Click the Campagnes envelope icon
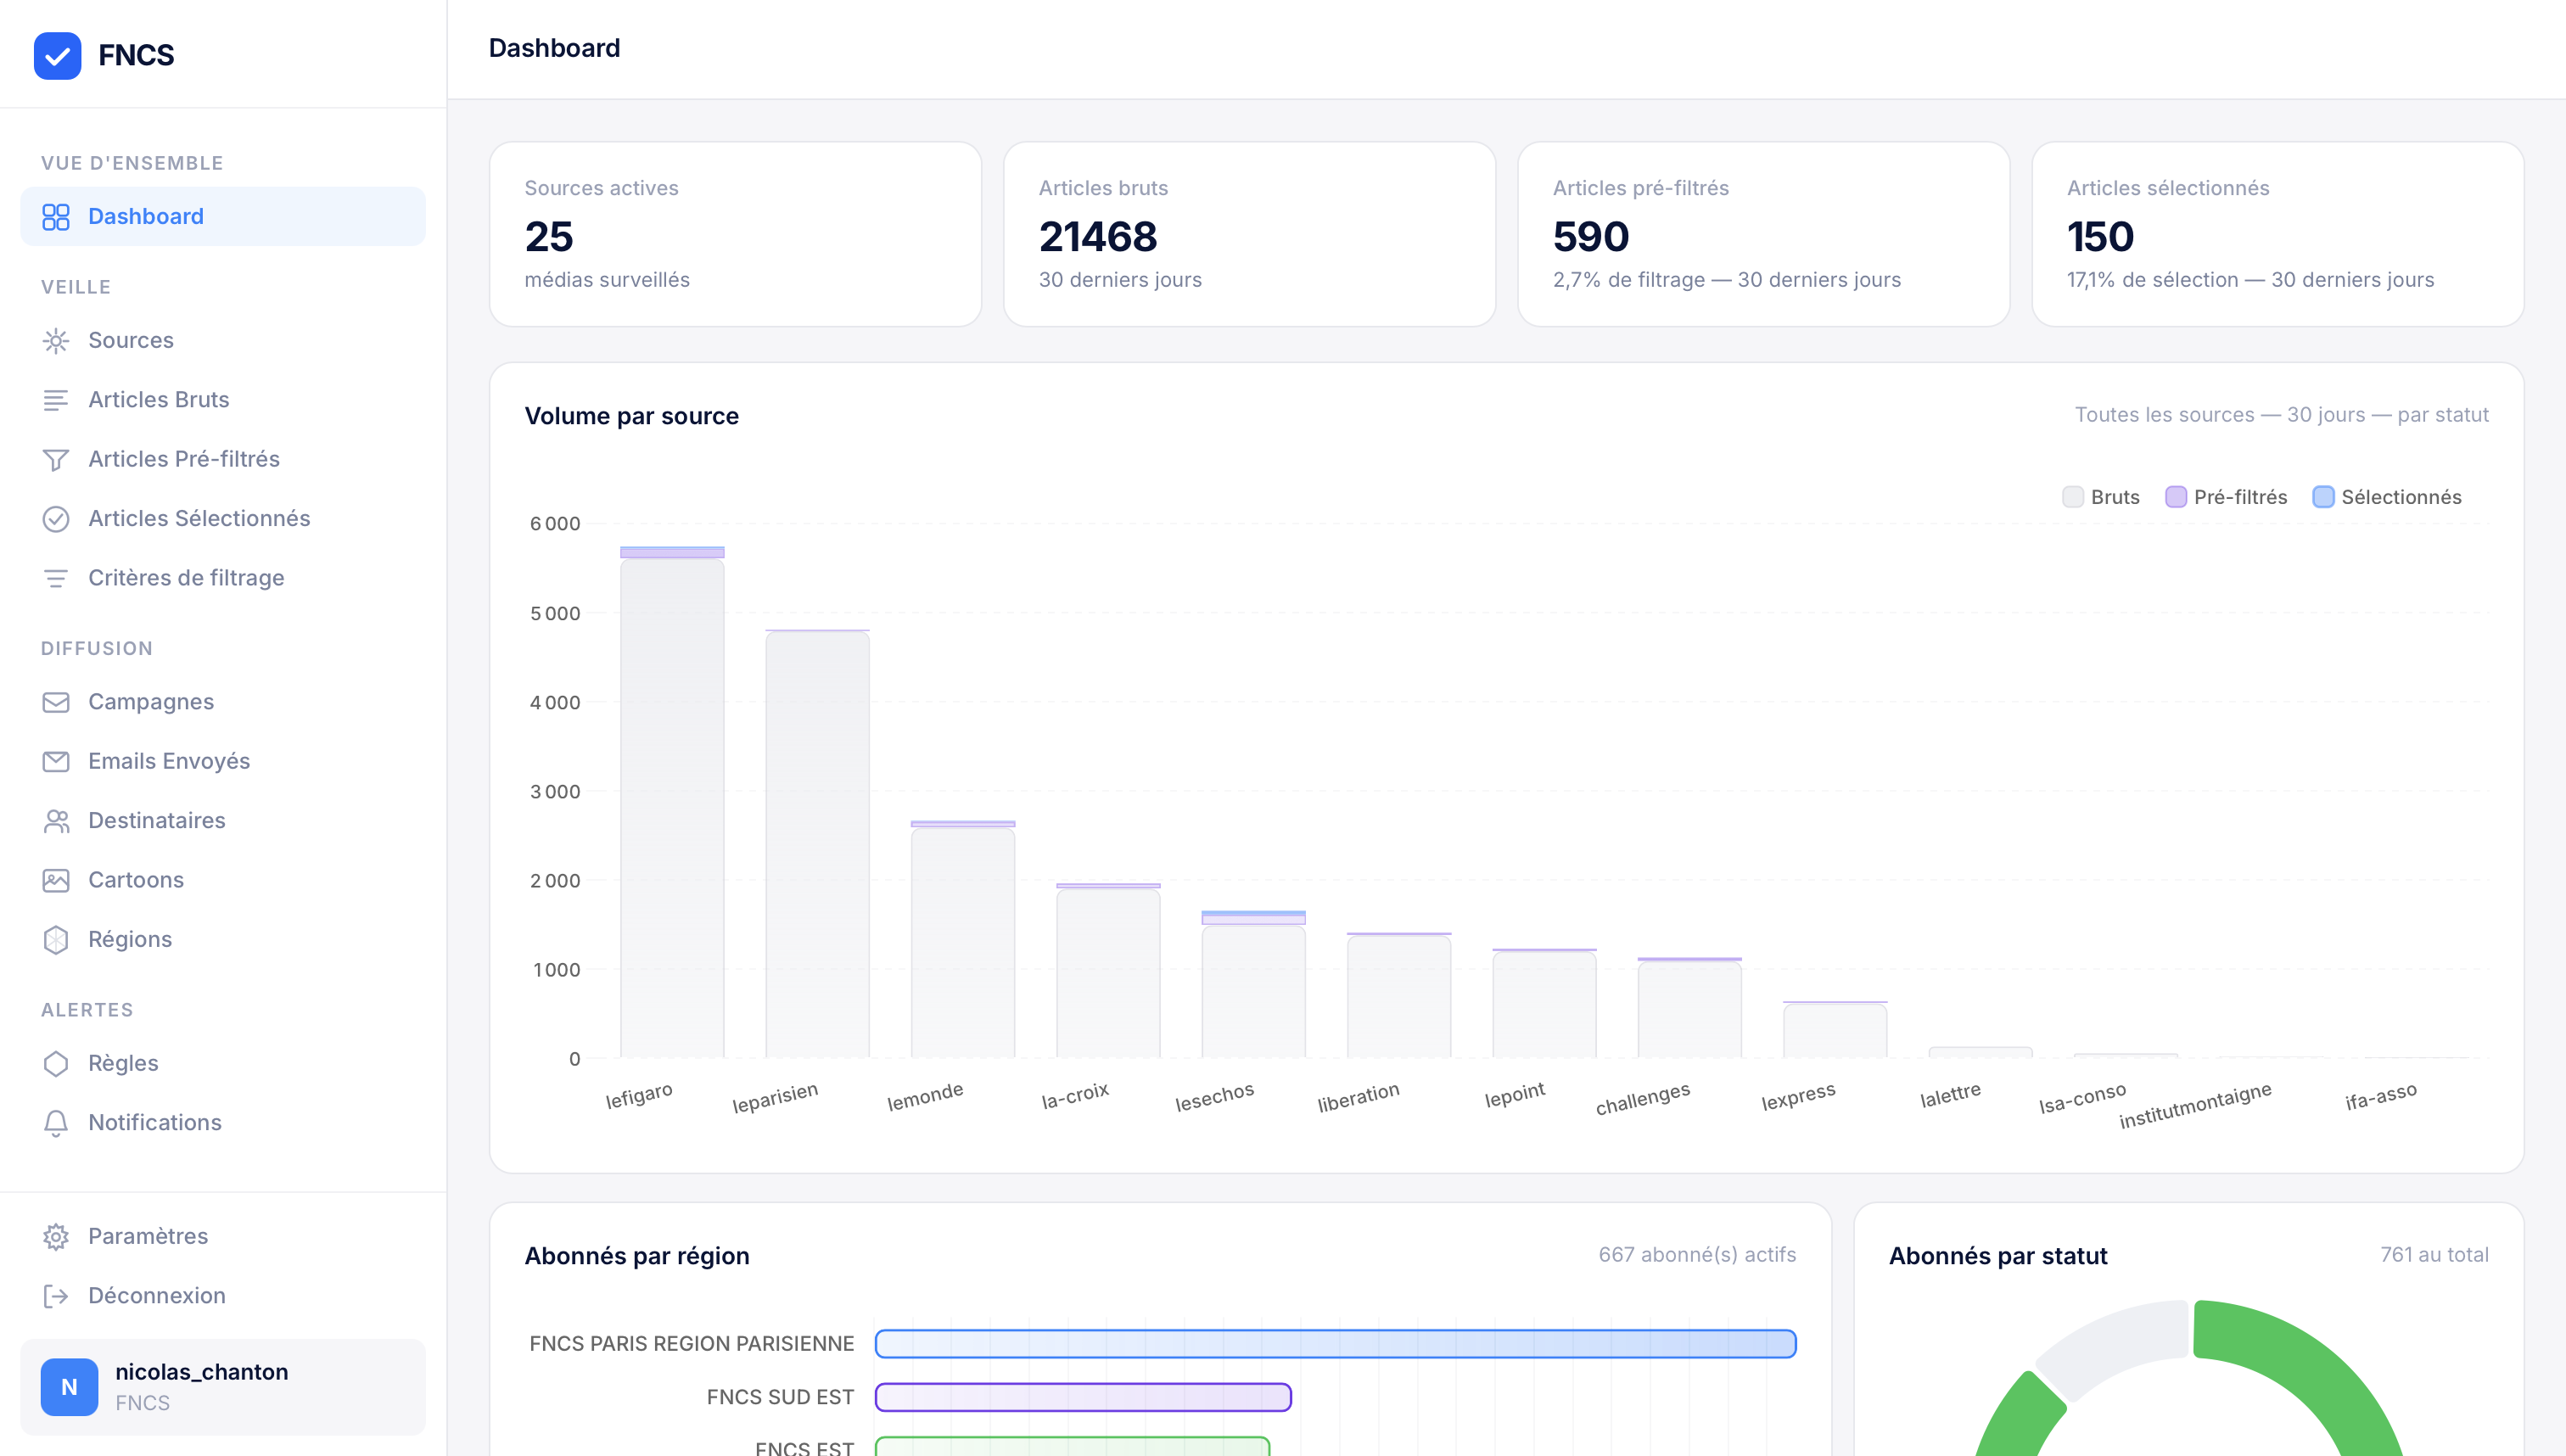 56,701
